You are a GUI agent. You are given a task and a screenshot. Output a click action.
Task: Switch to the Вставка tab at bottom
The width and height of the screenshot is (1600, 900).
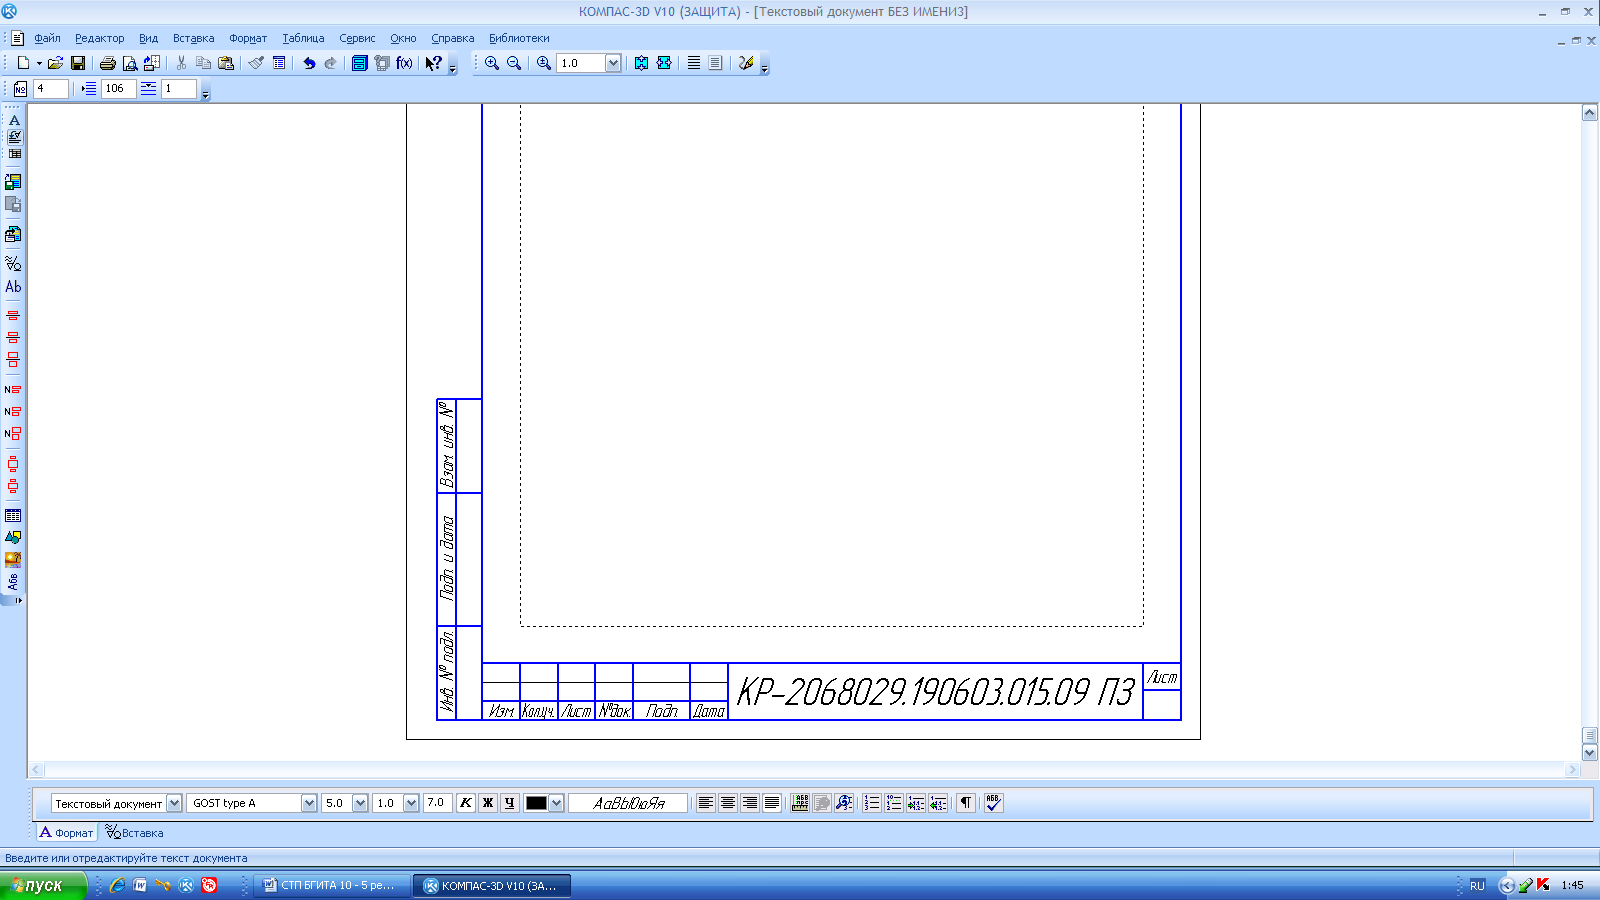pos(135,832)
